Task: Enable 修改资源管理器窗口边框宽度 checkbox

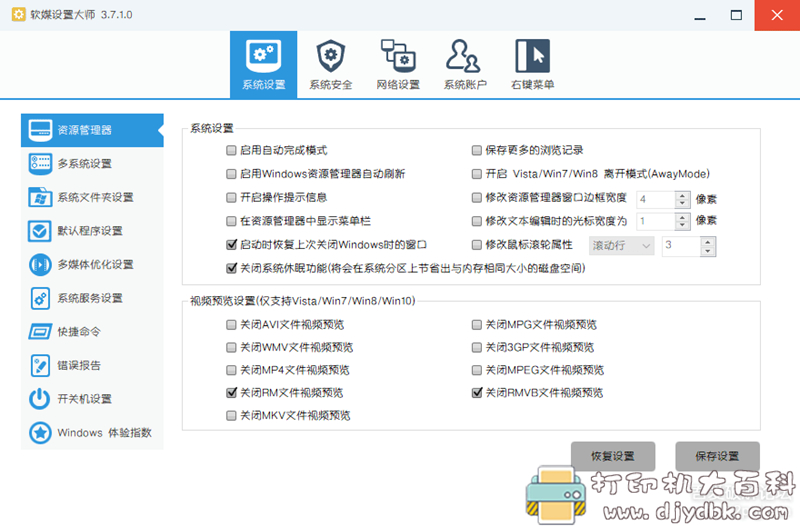Action: (477, 197)
